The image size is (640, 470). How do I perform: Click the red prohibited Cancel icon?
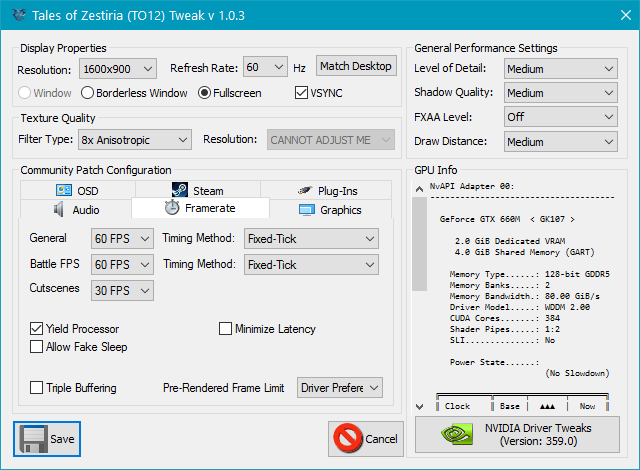348,438
